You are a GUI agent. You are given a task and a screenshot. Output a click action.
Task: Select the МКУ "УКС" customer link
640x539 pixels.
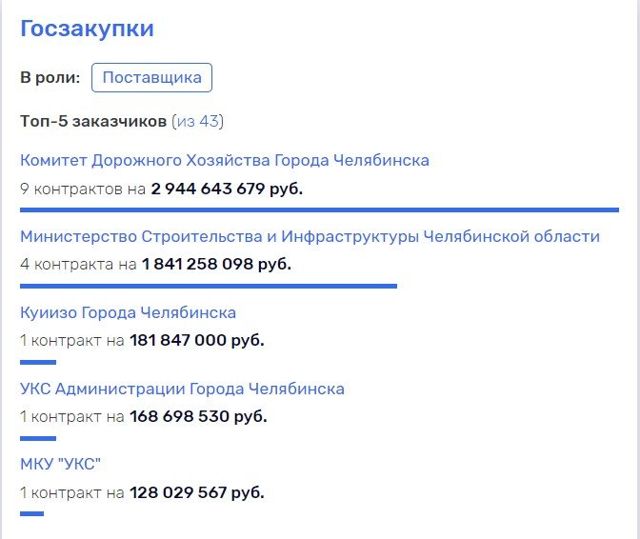tap(61, 464)
